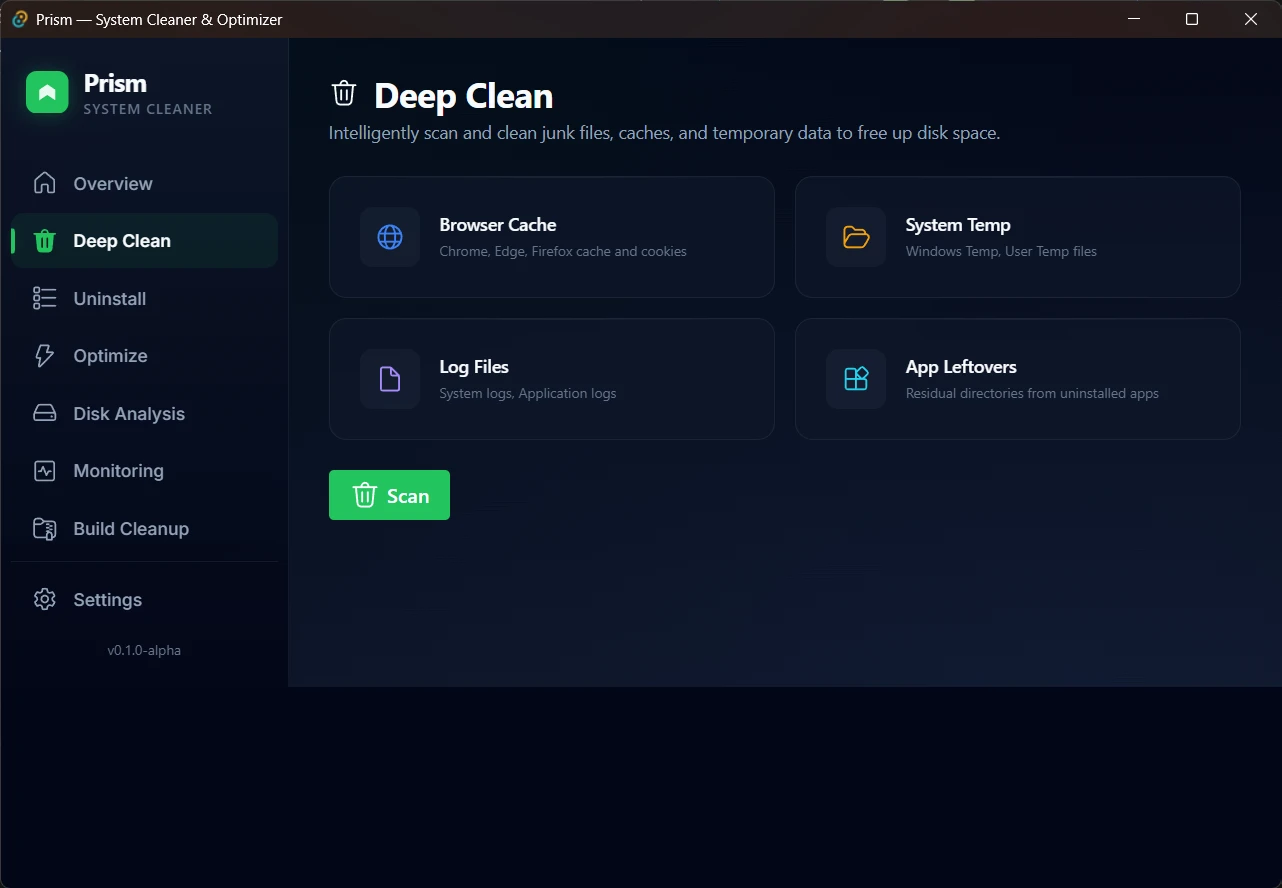Screen dimensions: 1282x888
Task: Select the Browser Cache card title
Action: tap(498, 225)
